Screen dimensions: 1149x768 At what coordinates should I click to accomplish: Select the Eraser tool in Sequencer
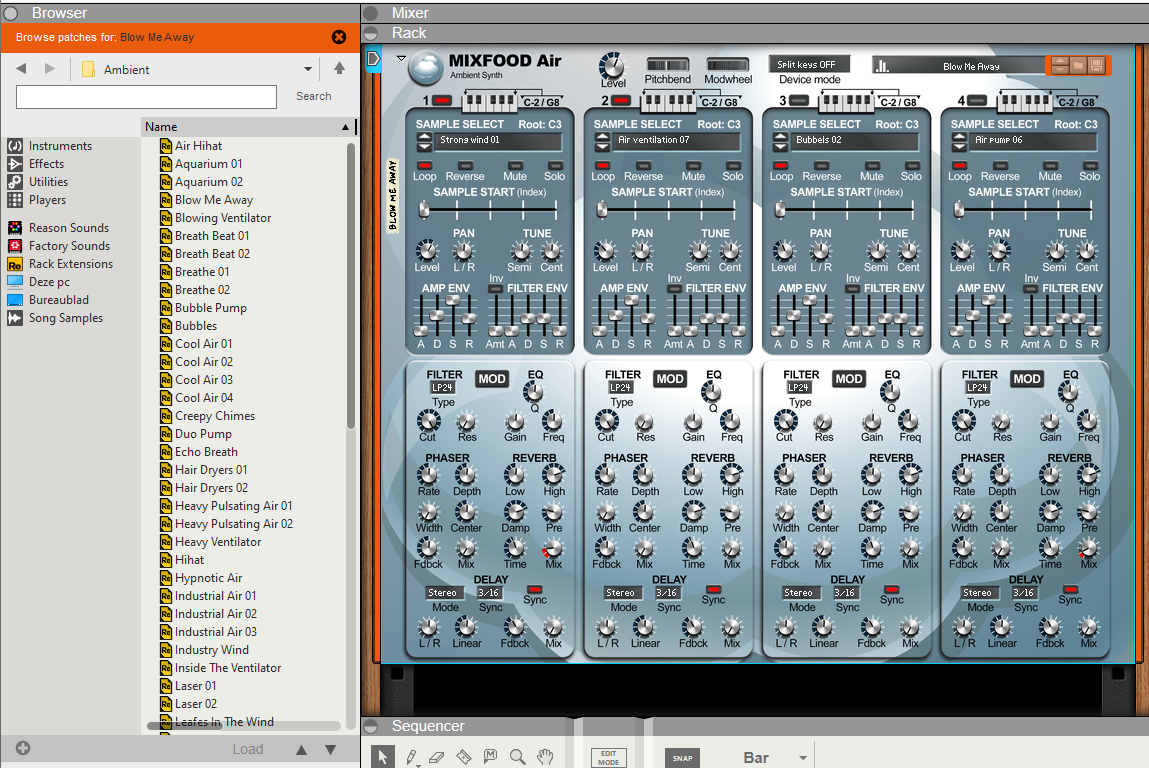click(437, 757)
